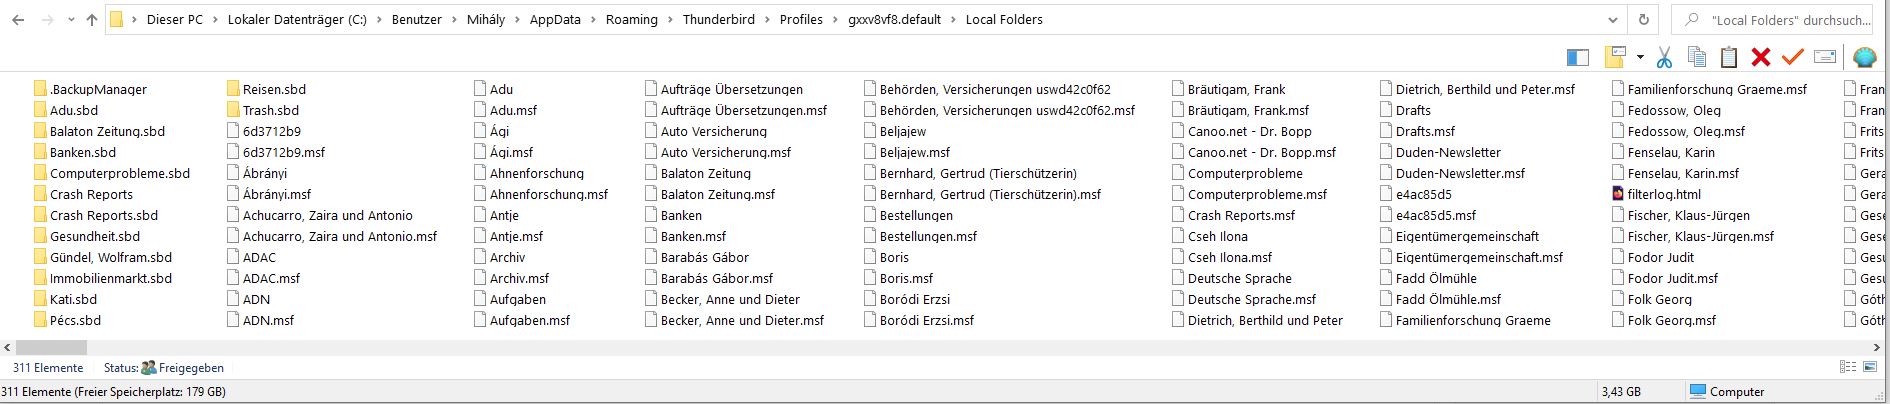This screenshot has width=1890, height=404.
Task: Open the address bar history dropdown
Action: pos(1612,19)
